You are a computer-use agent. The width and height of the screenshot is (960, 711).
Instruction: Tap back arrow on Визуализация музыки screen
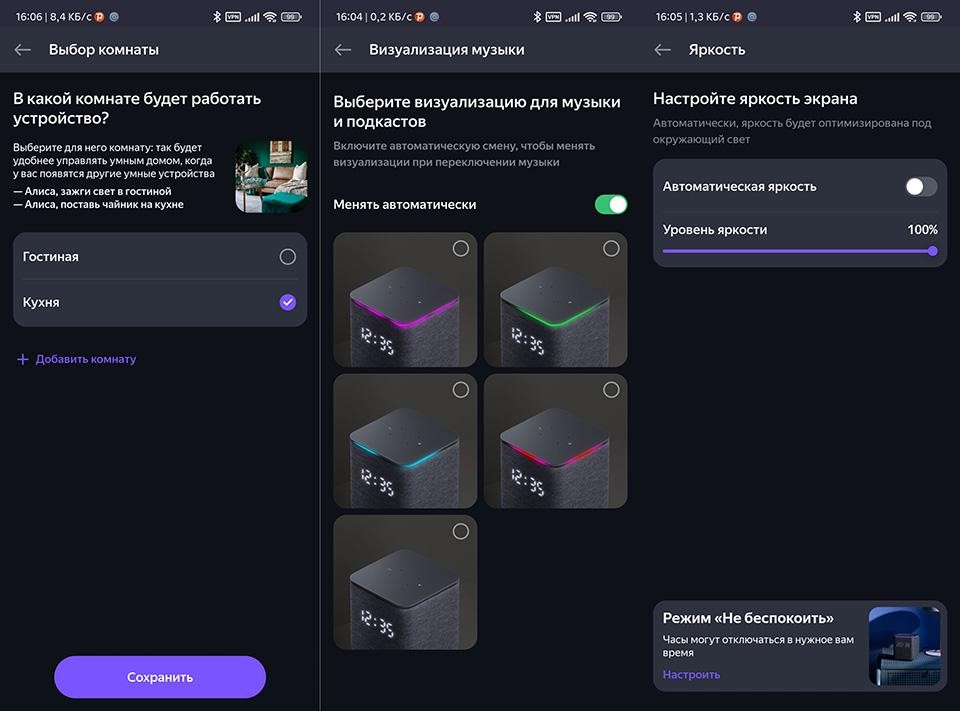point(343,50)
